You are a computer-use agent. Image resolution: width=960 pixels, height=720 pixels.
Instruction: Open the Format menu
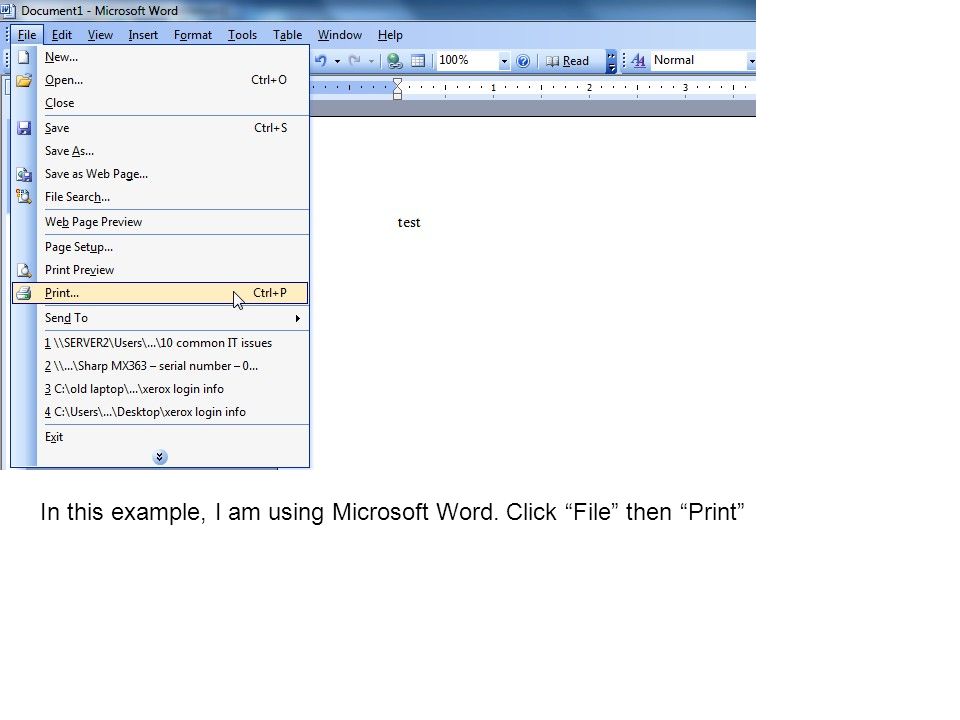[x=193, y=35]
